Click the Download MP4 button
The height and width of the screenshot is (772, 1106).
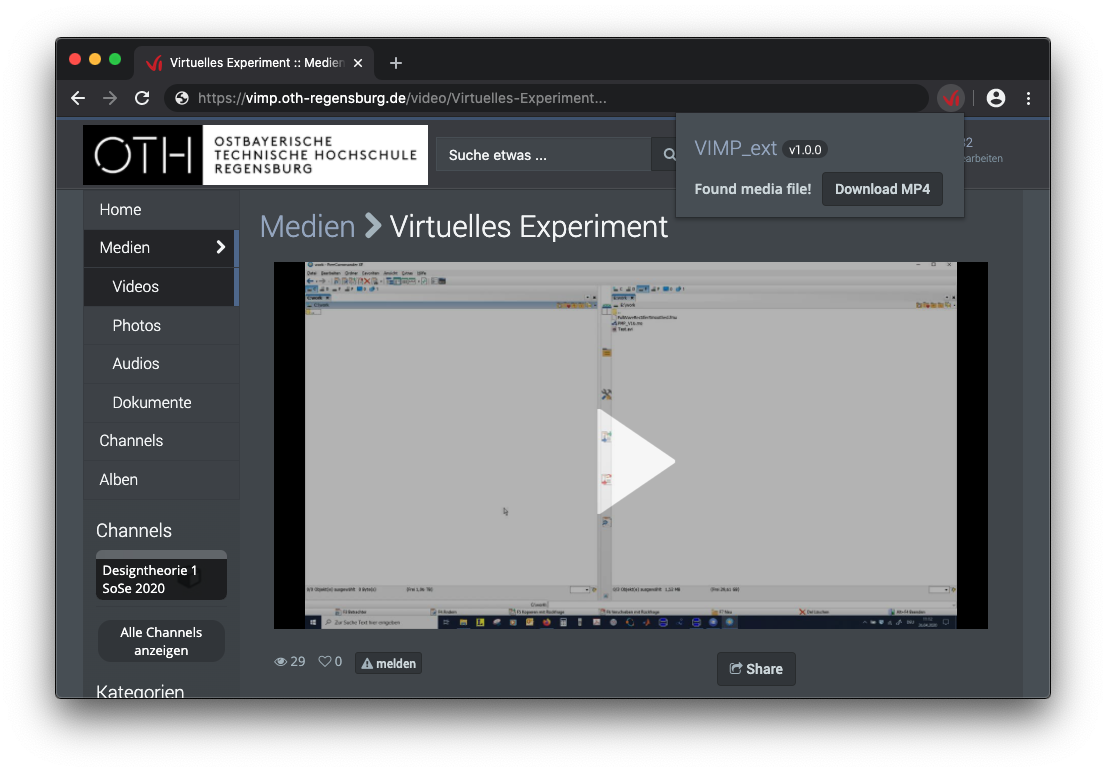[882, 188]
